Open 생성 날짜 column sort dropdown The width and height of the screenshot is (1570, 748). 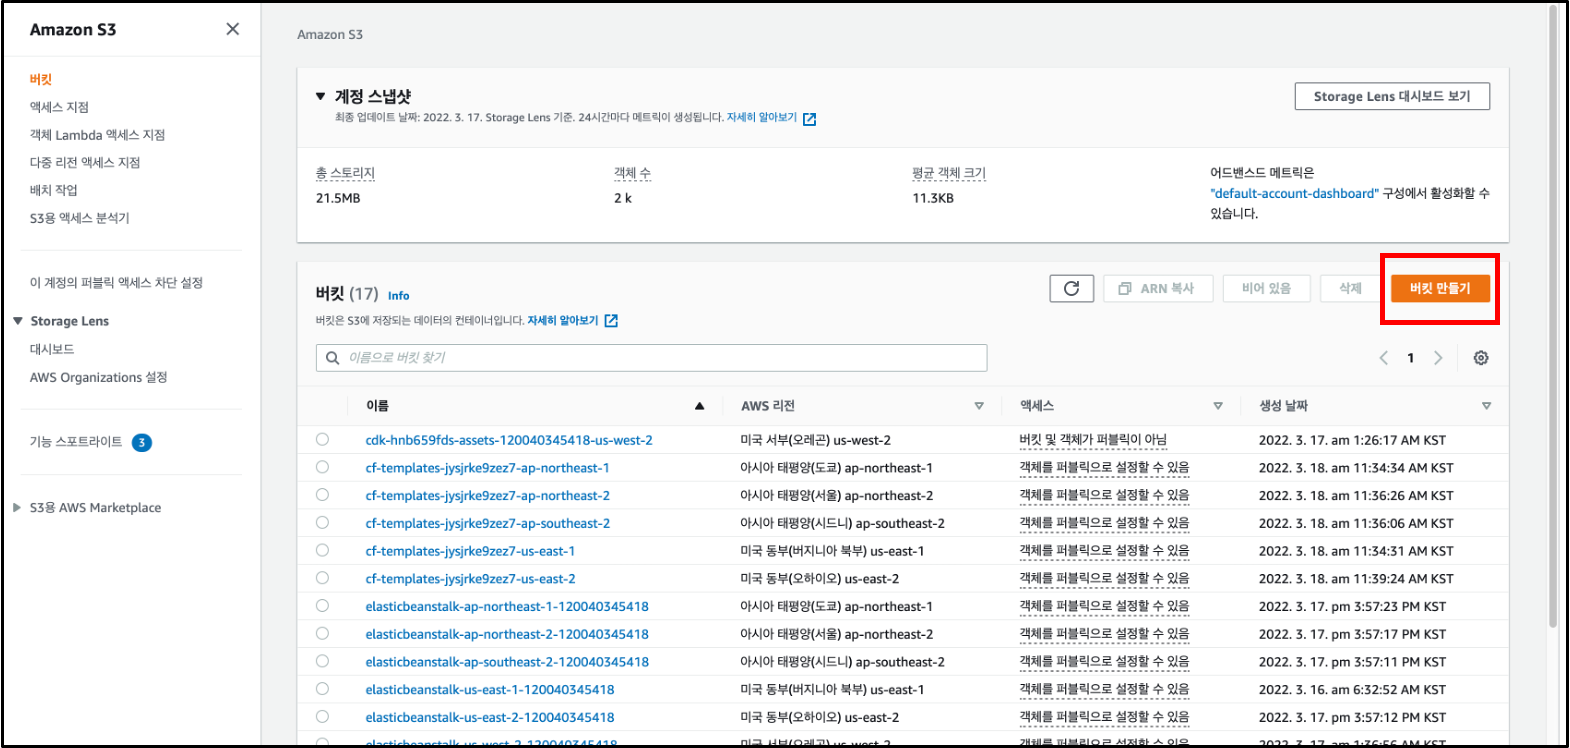click(1486, 406)
